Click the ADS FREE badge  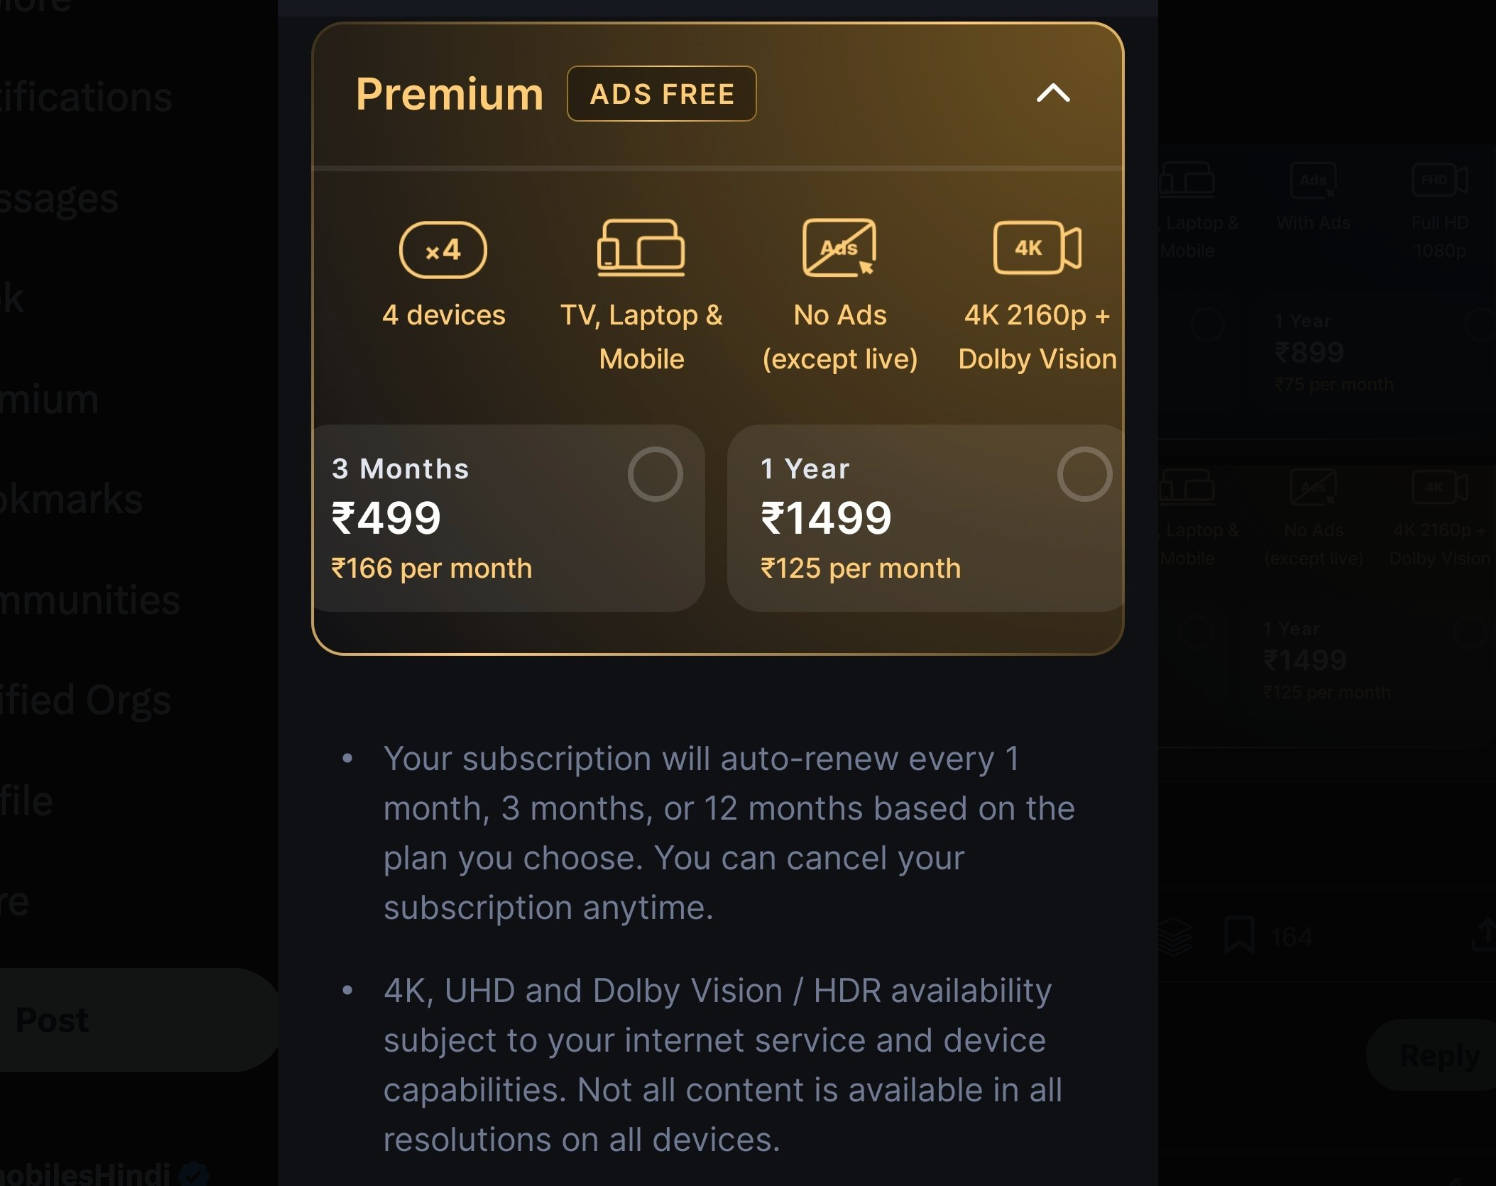[662, 94]
